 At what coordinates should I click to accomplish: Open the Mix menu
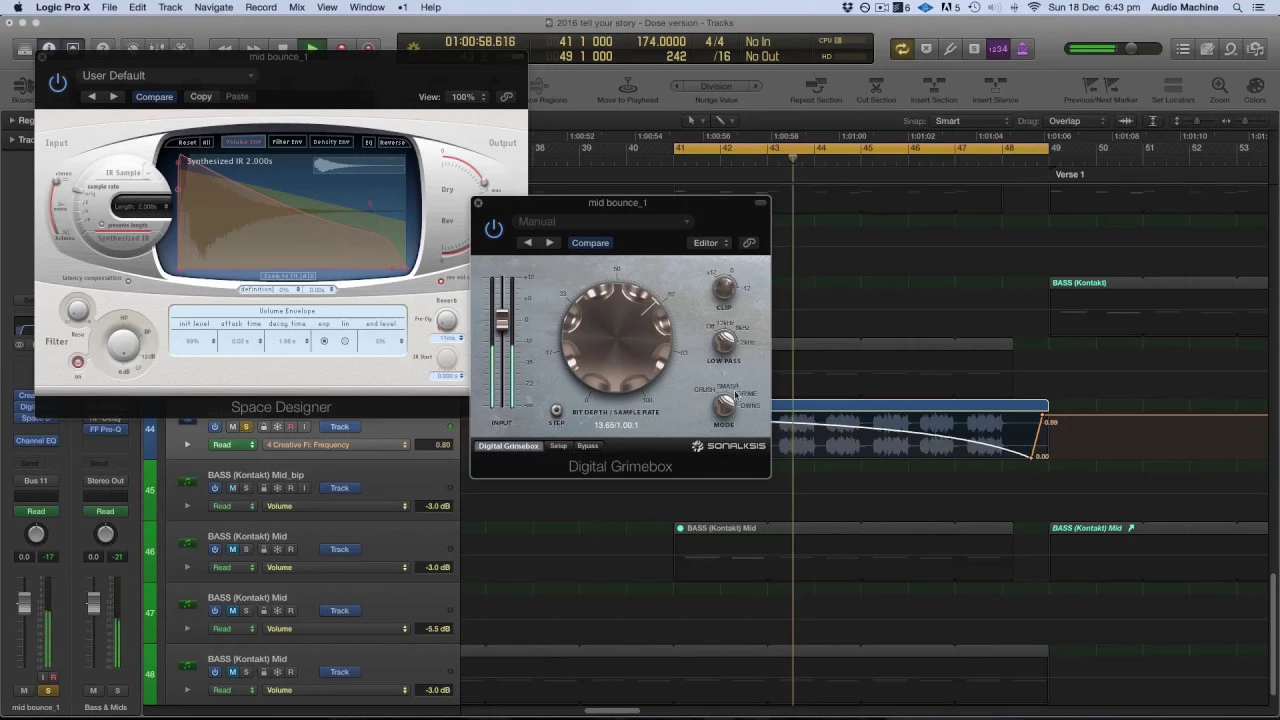point(297,8)
